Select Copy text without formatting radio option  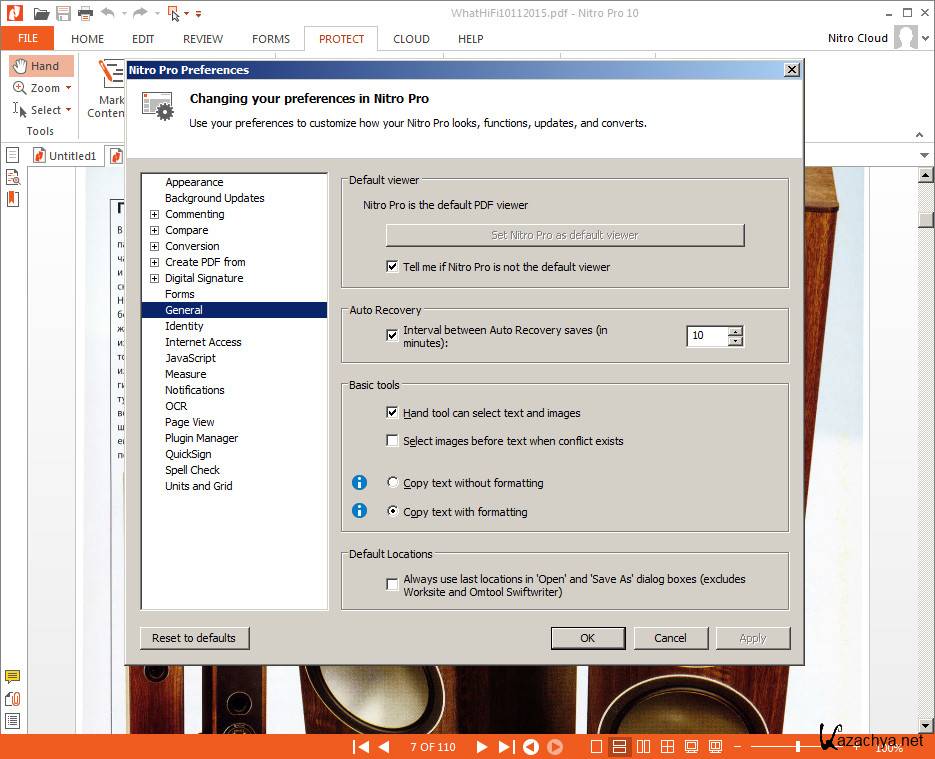point(393,483)
